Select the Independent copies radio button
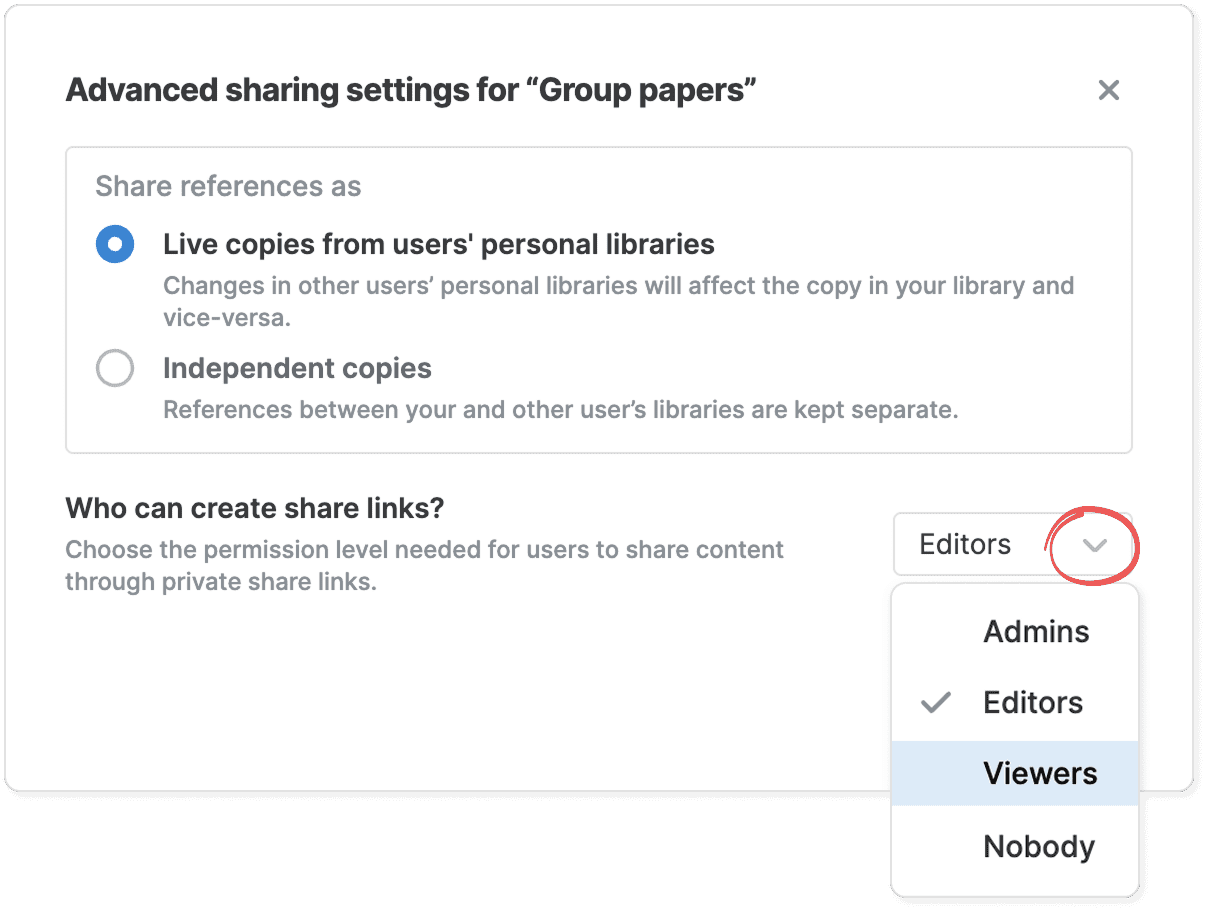The image size is (1206, 910). pos(115,368)
